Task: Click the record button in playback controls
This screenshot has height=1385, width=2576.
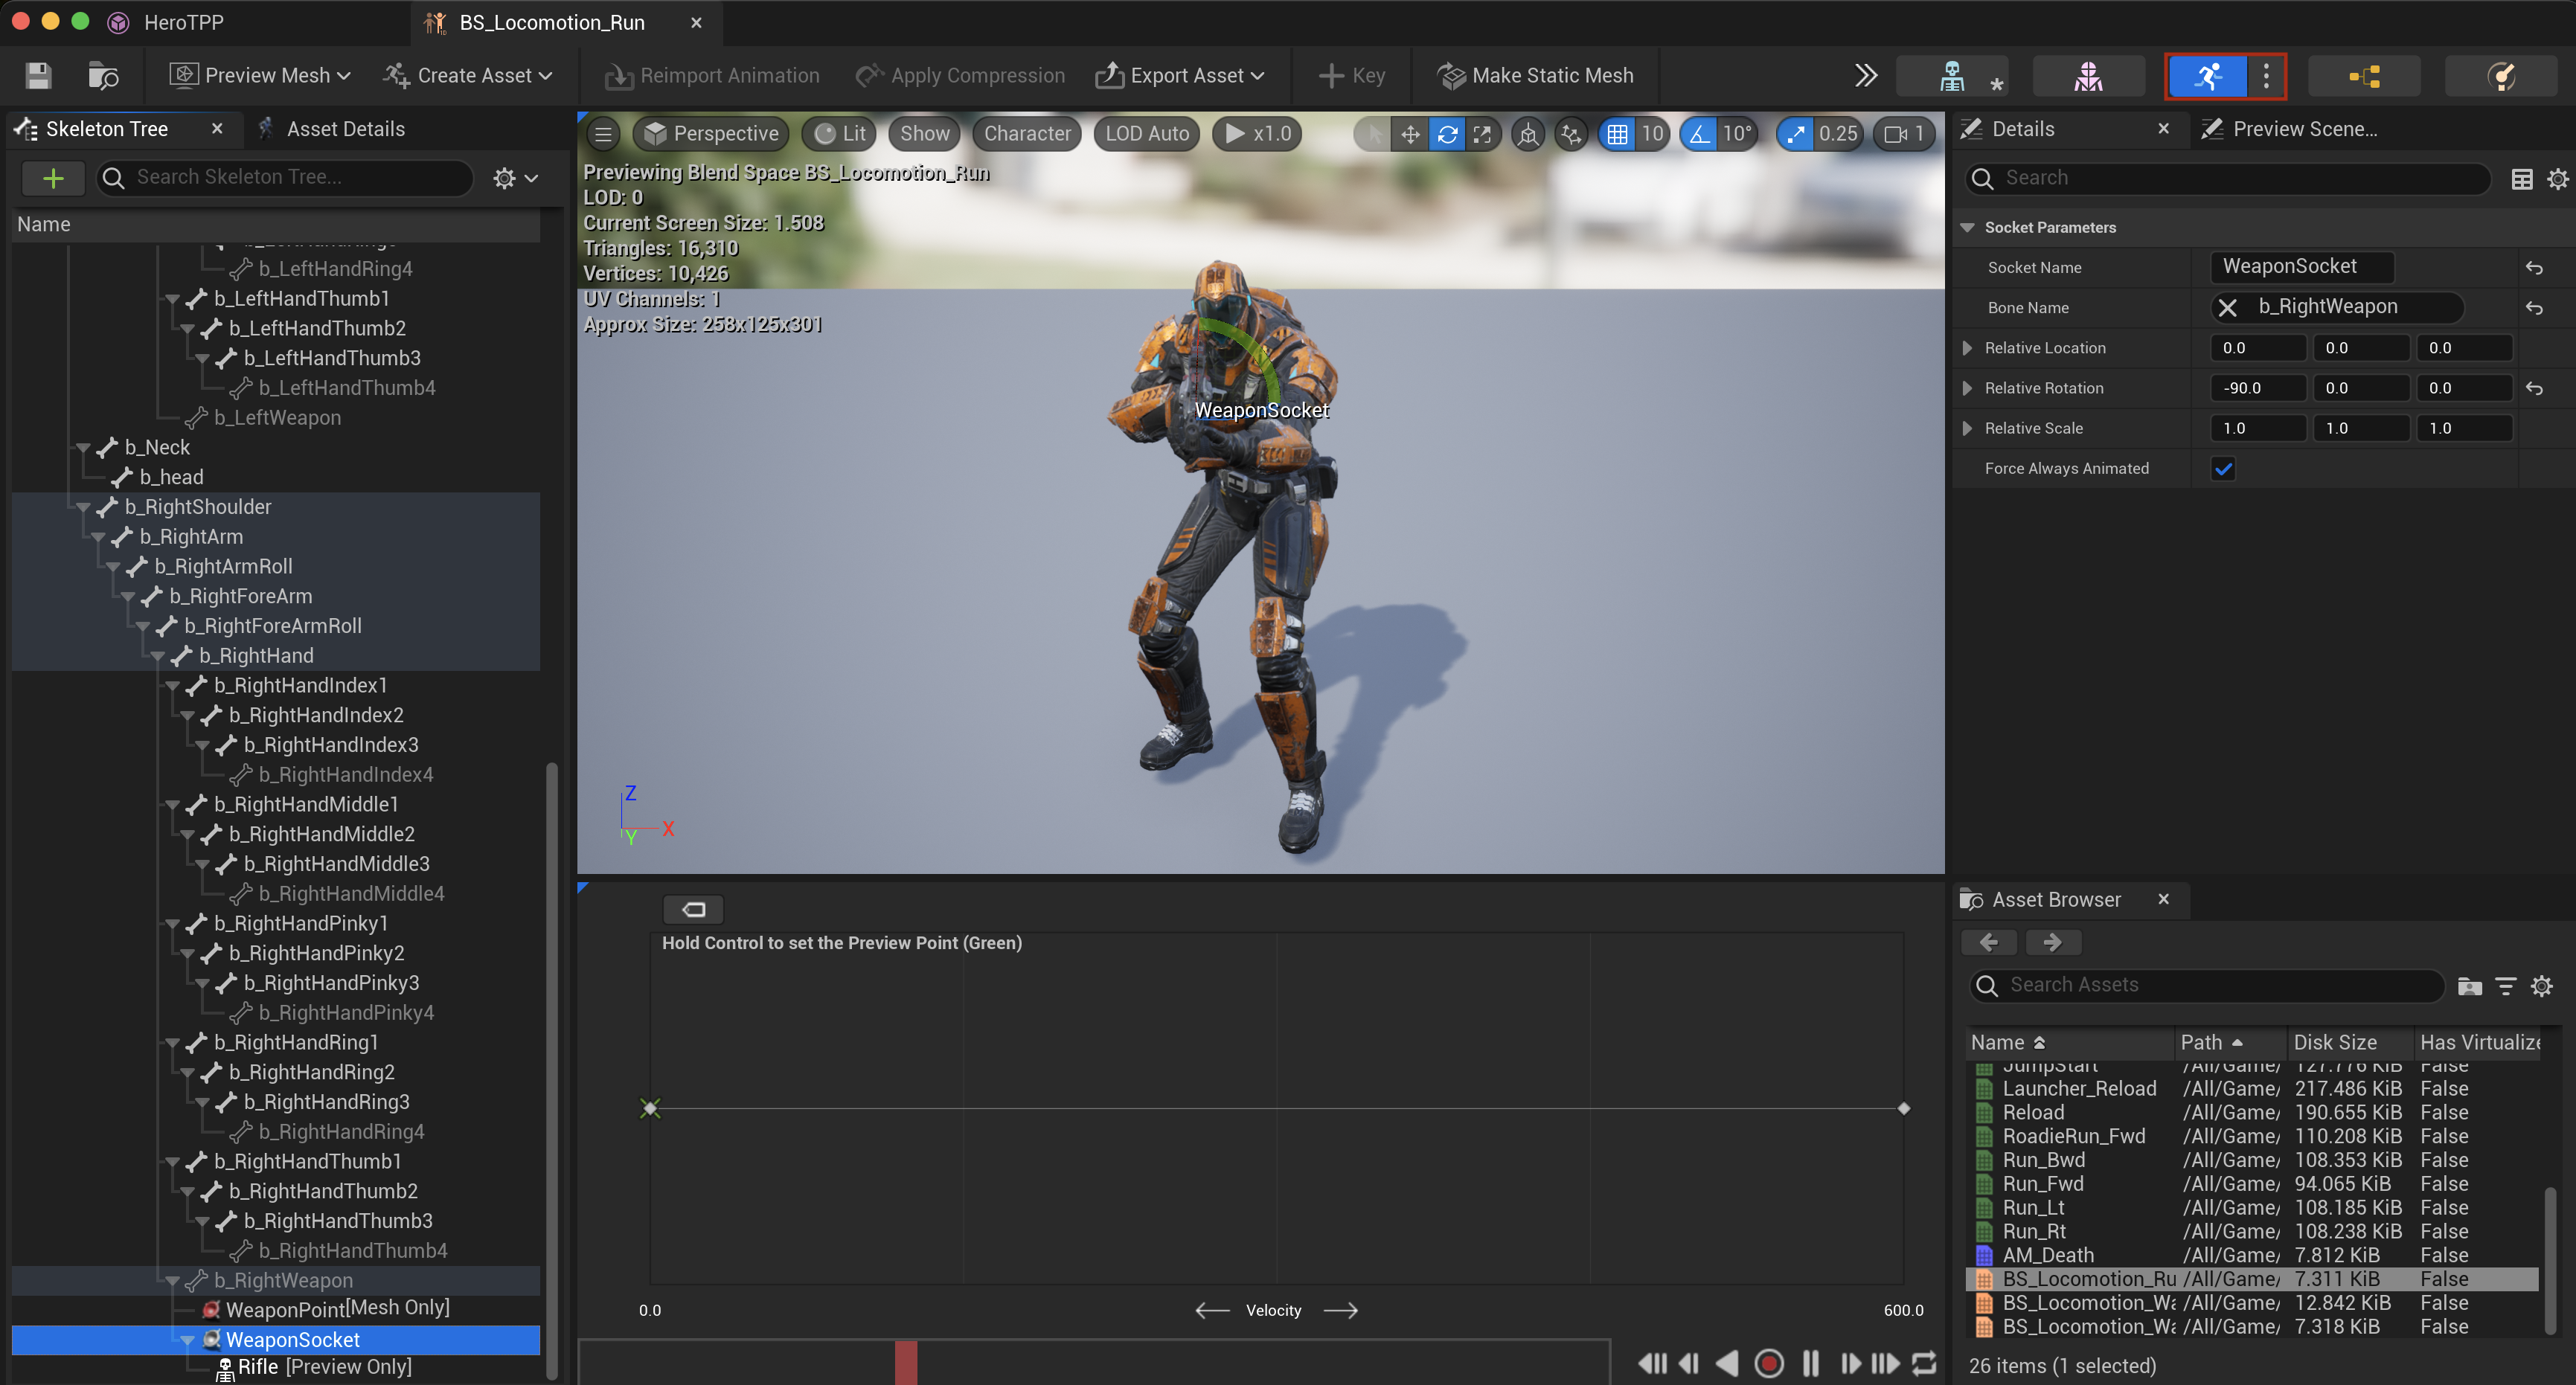Action: 1769,1363
